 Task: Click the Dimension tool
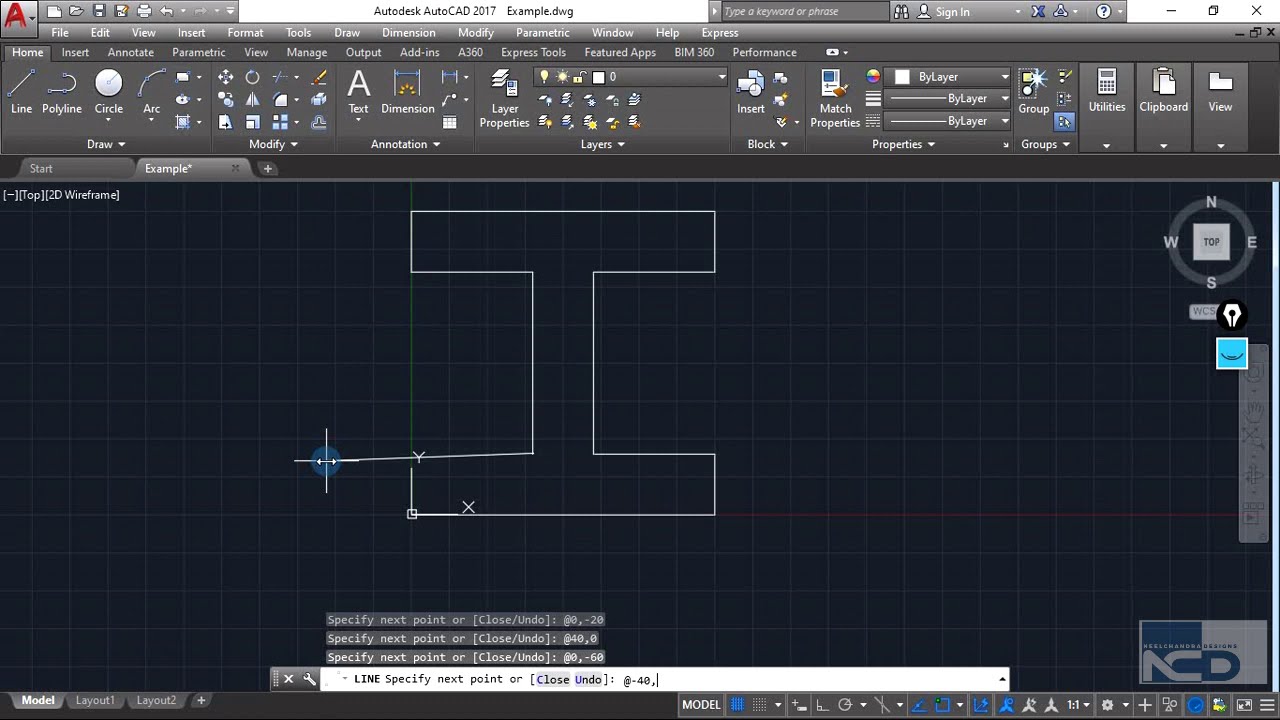[x=407, y=92]
